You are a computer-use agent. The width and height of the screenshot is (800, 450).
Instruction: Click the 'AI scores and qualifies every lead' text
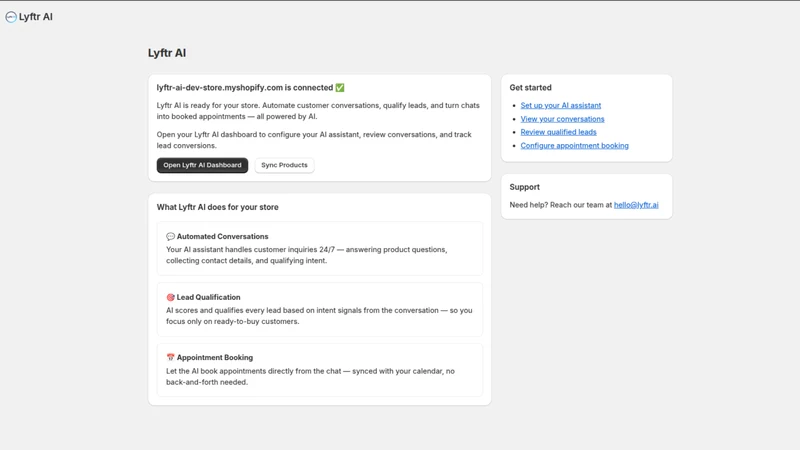click(x=319, y=316)
